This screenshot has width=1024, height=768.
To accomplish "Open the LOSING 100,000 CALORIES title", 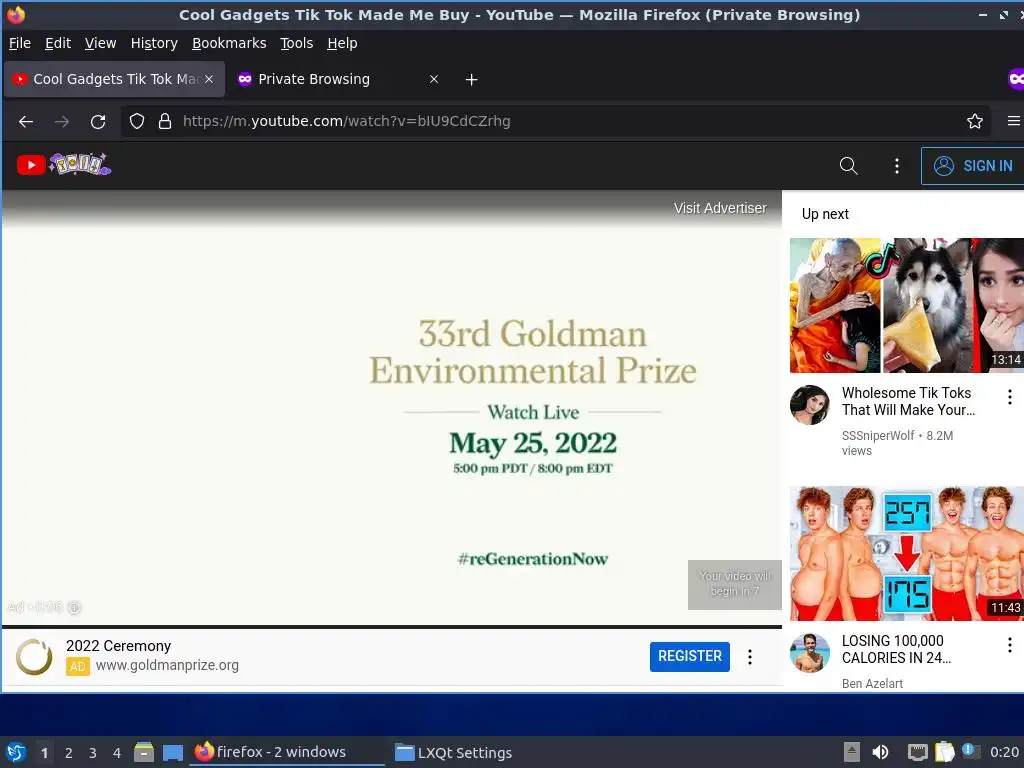I will click(x=896, y=649).
